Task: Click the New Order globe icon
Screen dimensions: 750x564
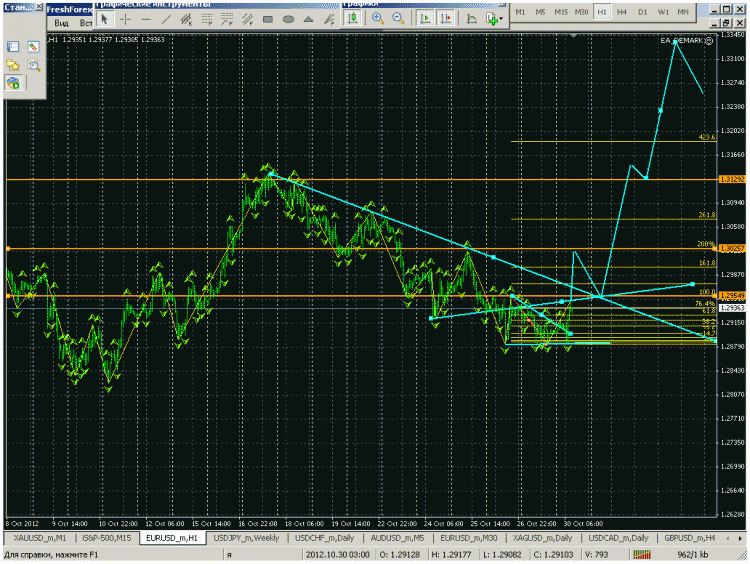Action: [x=13, y=83]
